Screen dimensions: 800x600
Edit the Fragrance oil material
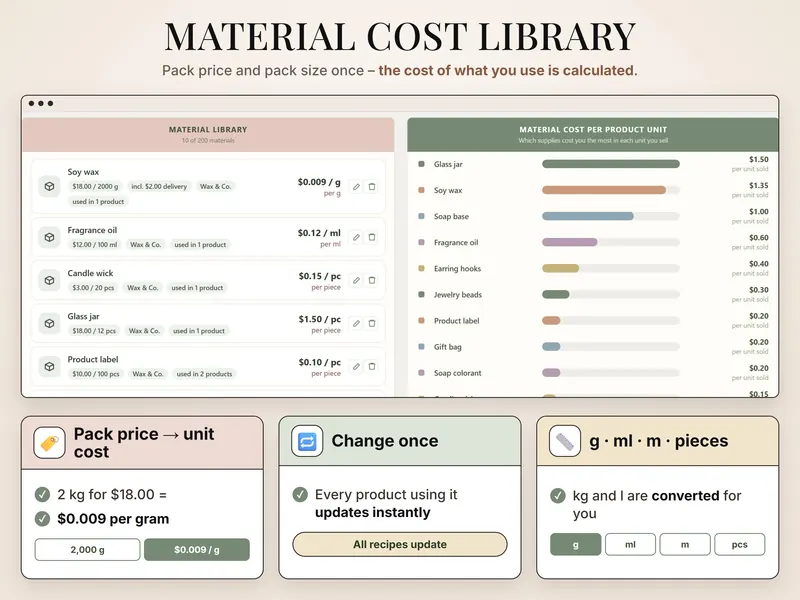tap(356, 237)
